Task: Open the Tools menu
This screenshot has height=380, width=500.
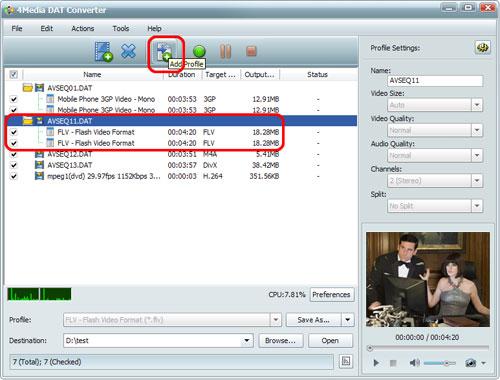Action: (121, 29)
